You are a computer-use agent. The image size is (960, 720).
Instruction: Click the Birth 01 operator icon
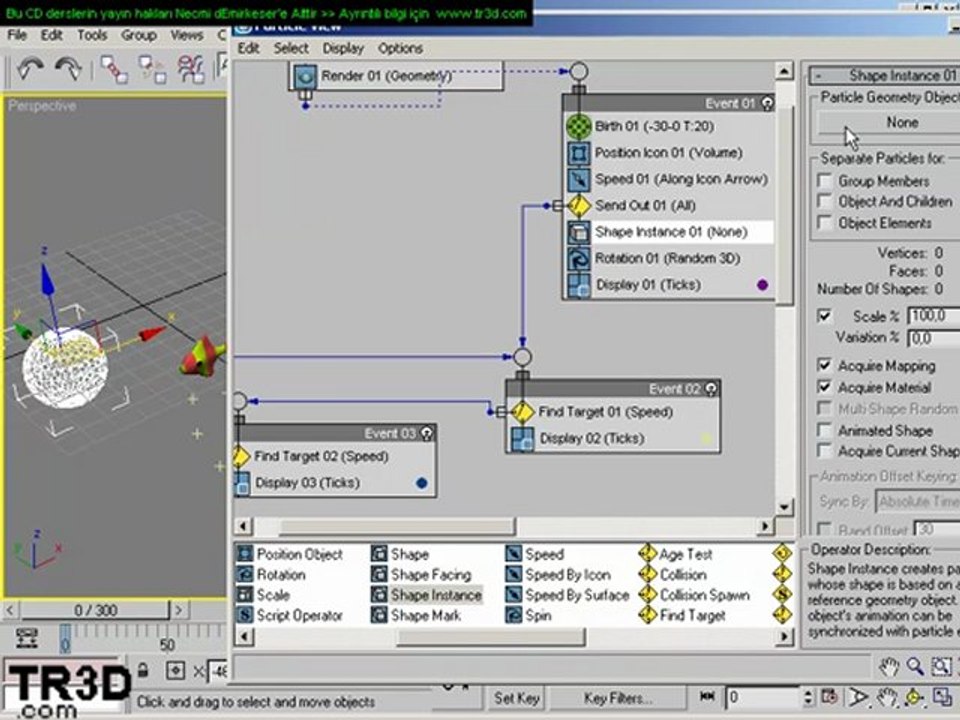point(578,126)
